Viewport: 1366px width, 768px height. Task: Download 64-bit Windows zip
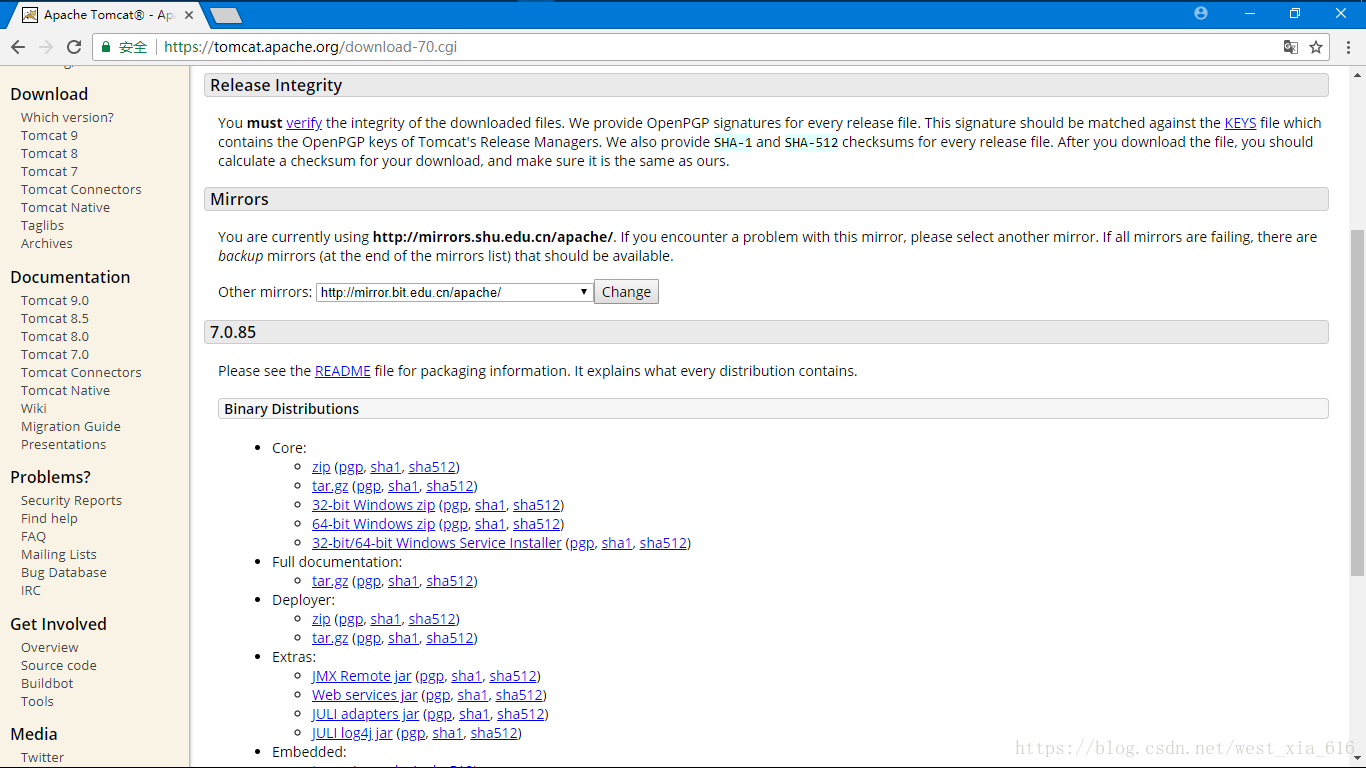(x=373, y=524)
